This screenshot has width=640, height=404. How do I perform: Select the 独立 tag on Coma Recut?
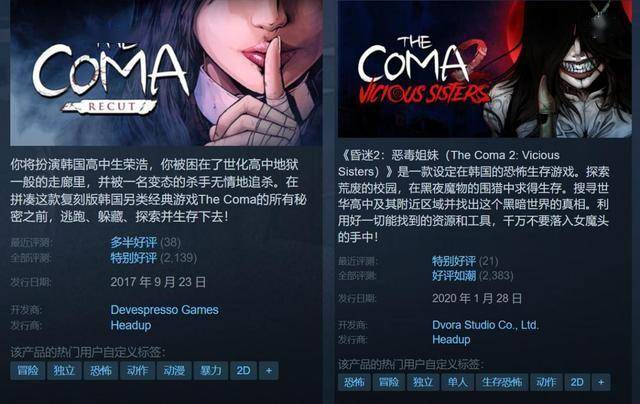point(64,371)
